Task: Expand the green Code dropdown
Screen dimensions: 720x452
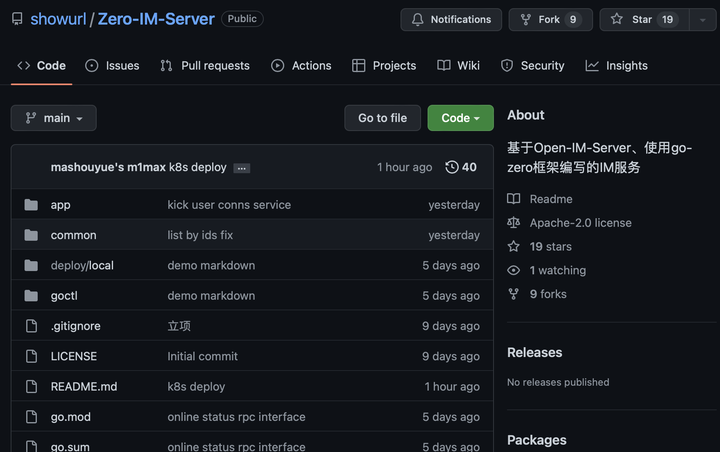Action: [460, 118]
